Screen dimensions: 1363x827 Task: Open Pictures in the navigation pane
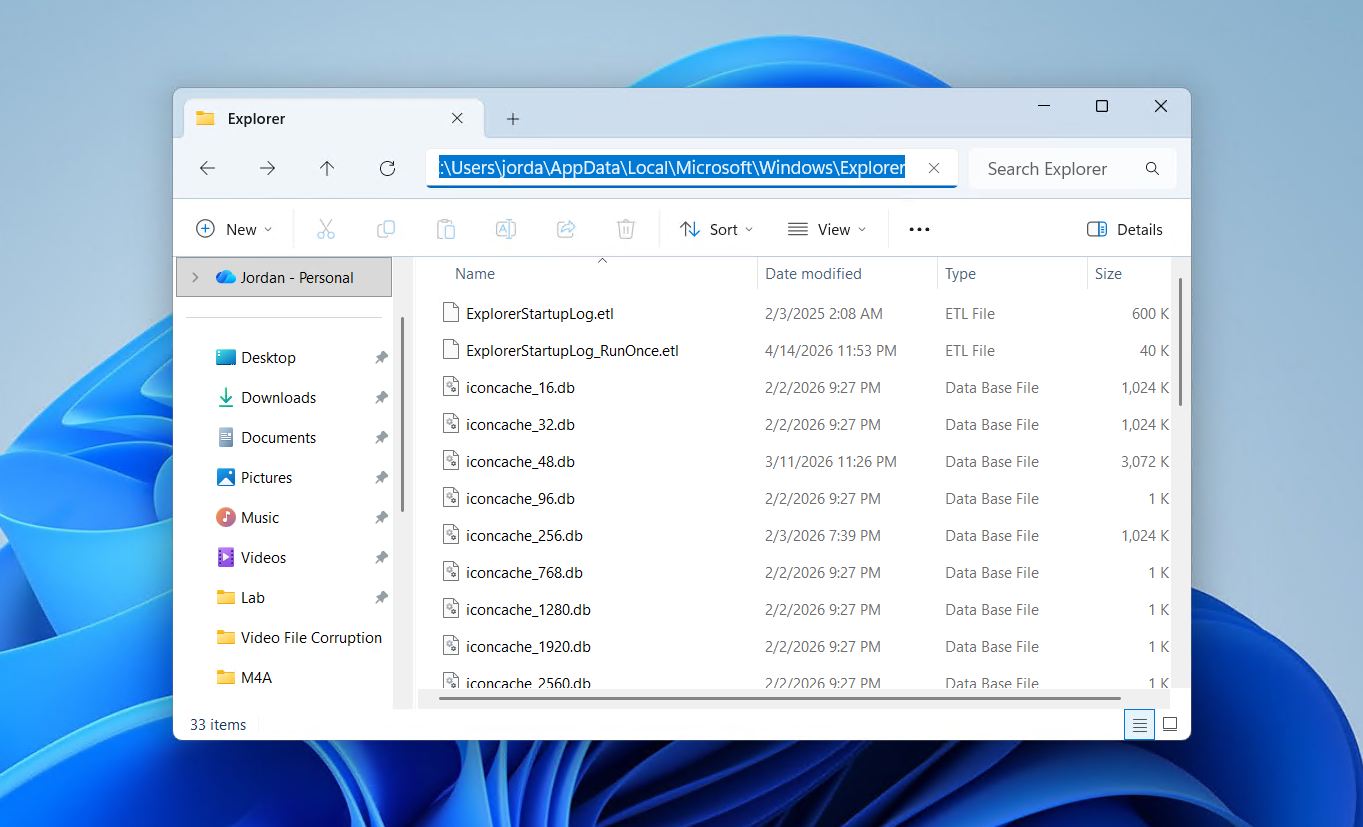(x=266, y=477)
